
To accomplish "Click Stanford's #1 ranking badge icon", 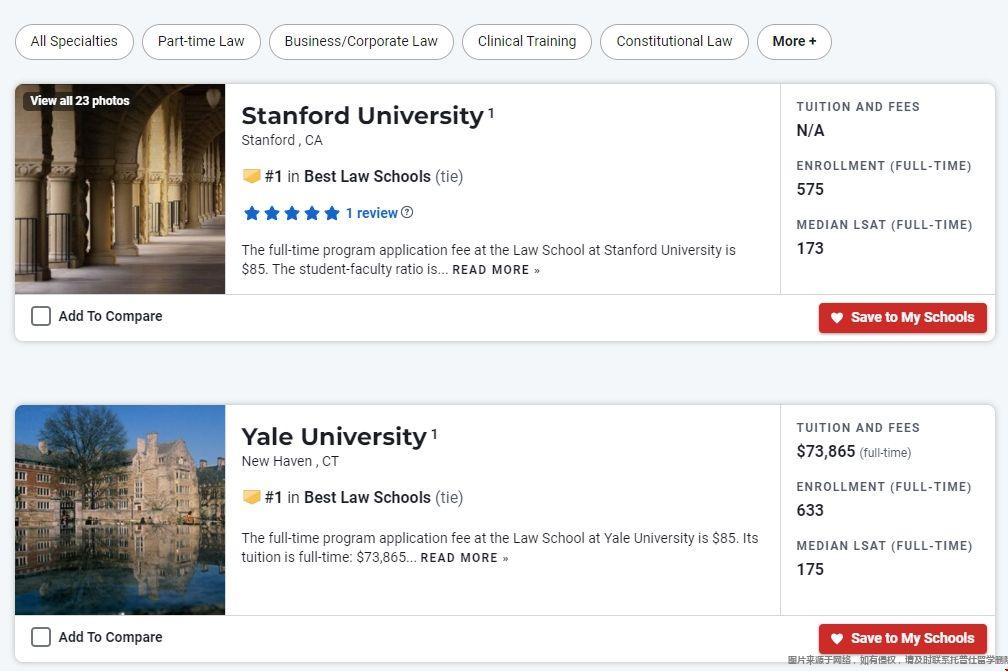I will pos(251,176).
